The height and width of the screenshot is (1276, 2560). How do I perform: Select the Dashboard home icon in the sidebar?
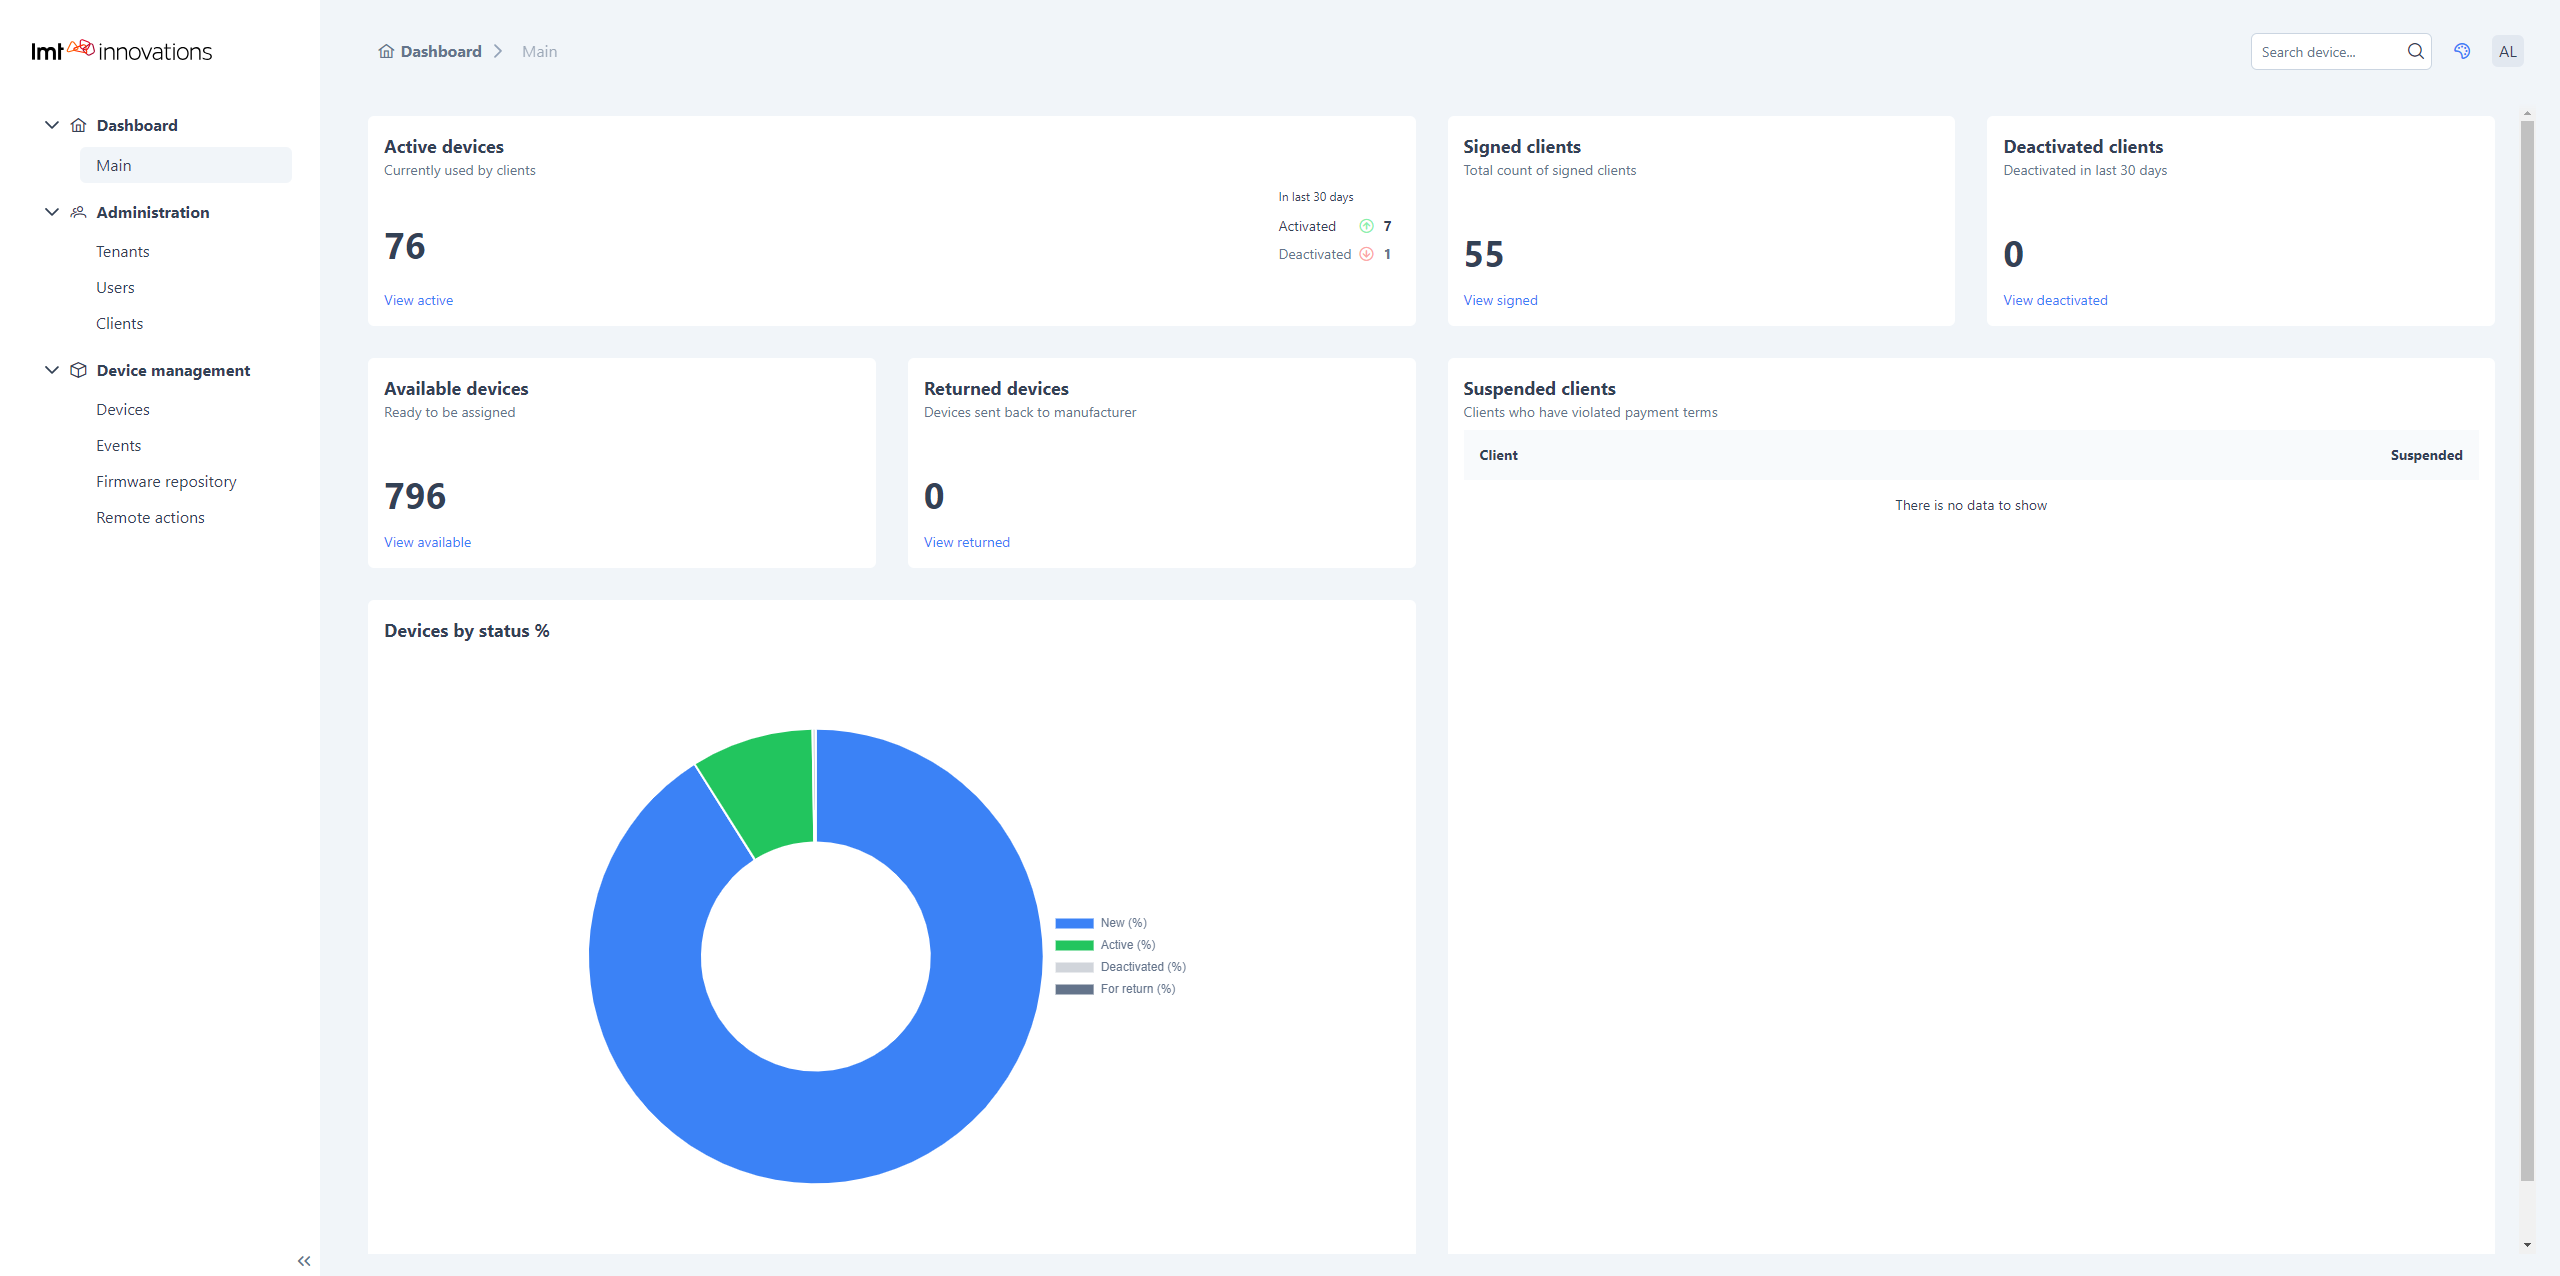tap(79, 125)
